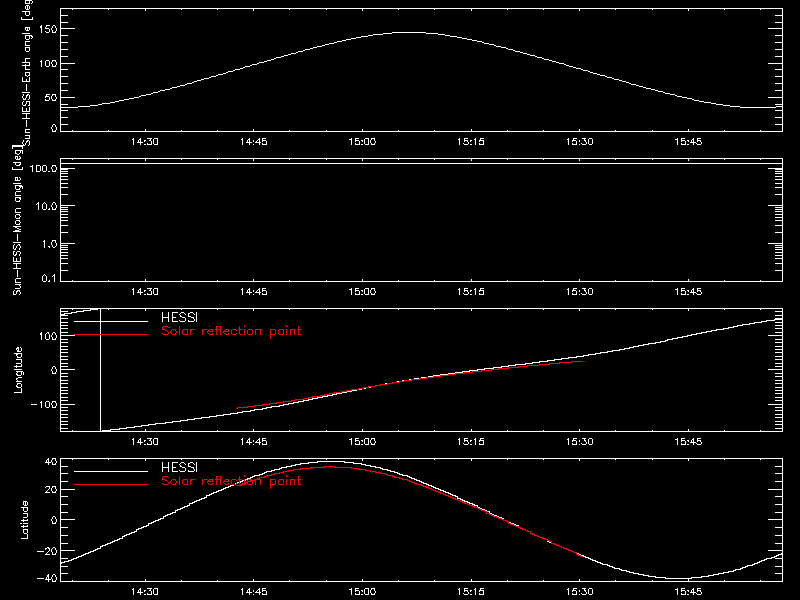Click 14:45 label under the Earth angle plot
This screenshot has height=600, width=800.
[x=254, y=142]
